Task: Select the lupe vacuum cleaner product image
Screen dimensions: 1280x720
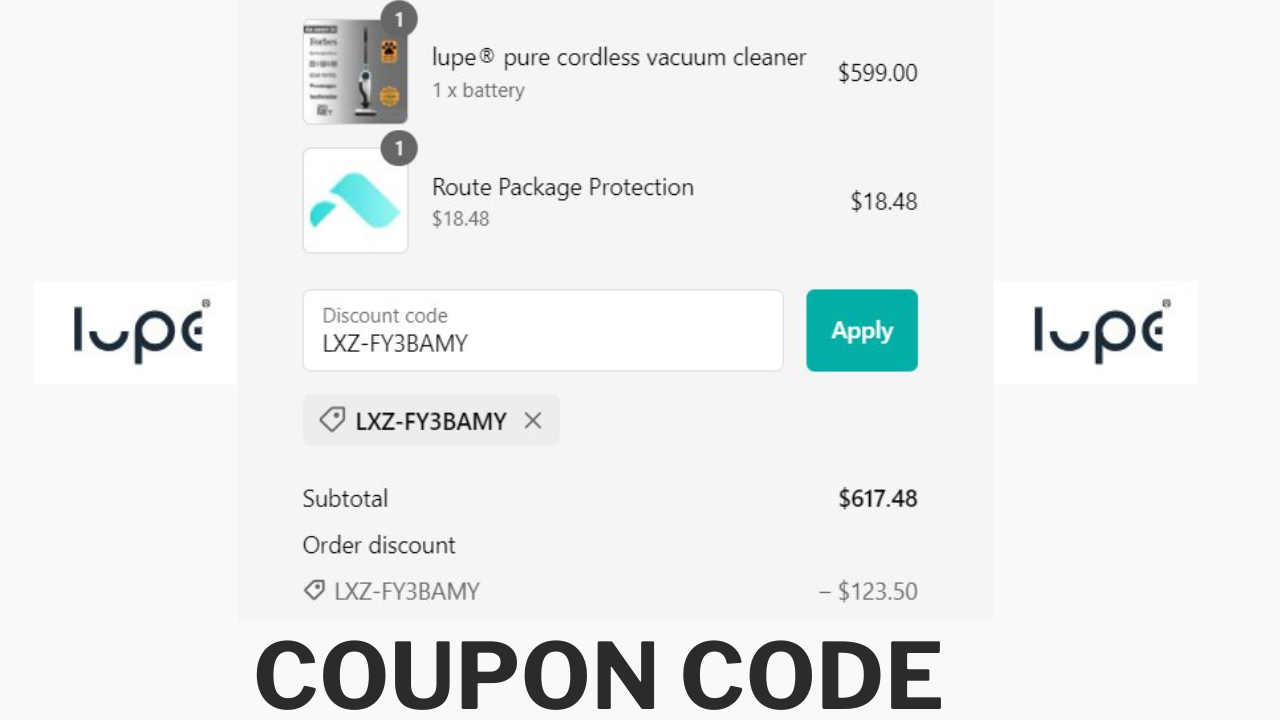Action: click(355, 70)
